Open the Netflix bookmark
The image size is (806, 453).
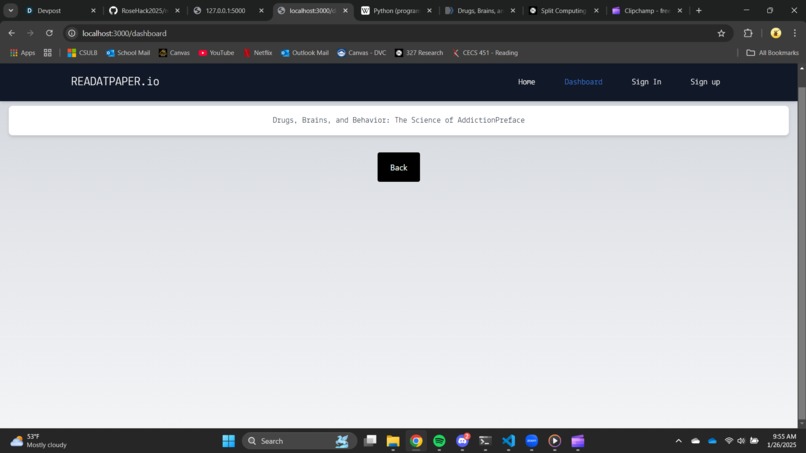[258, 52]
